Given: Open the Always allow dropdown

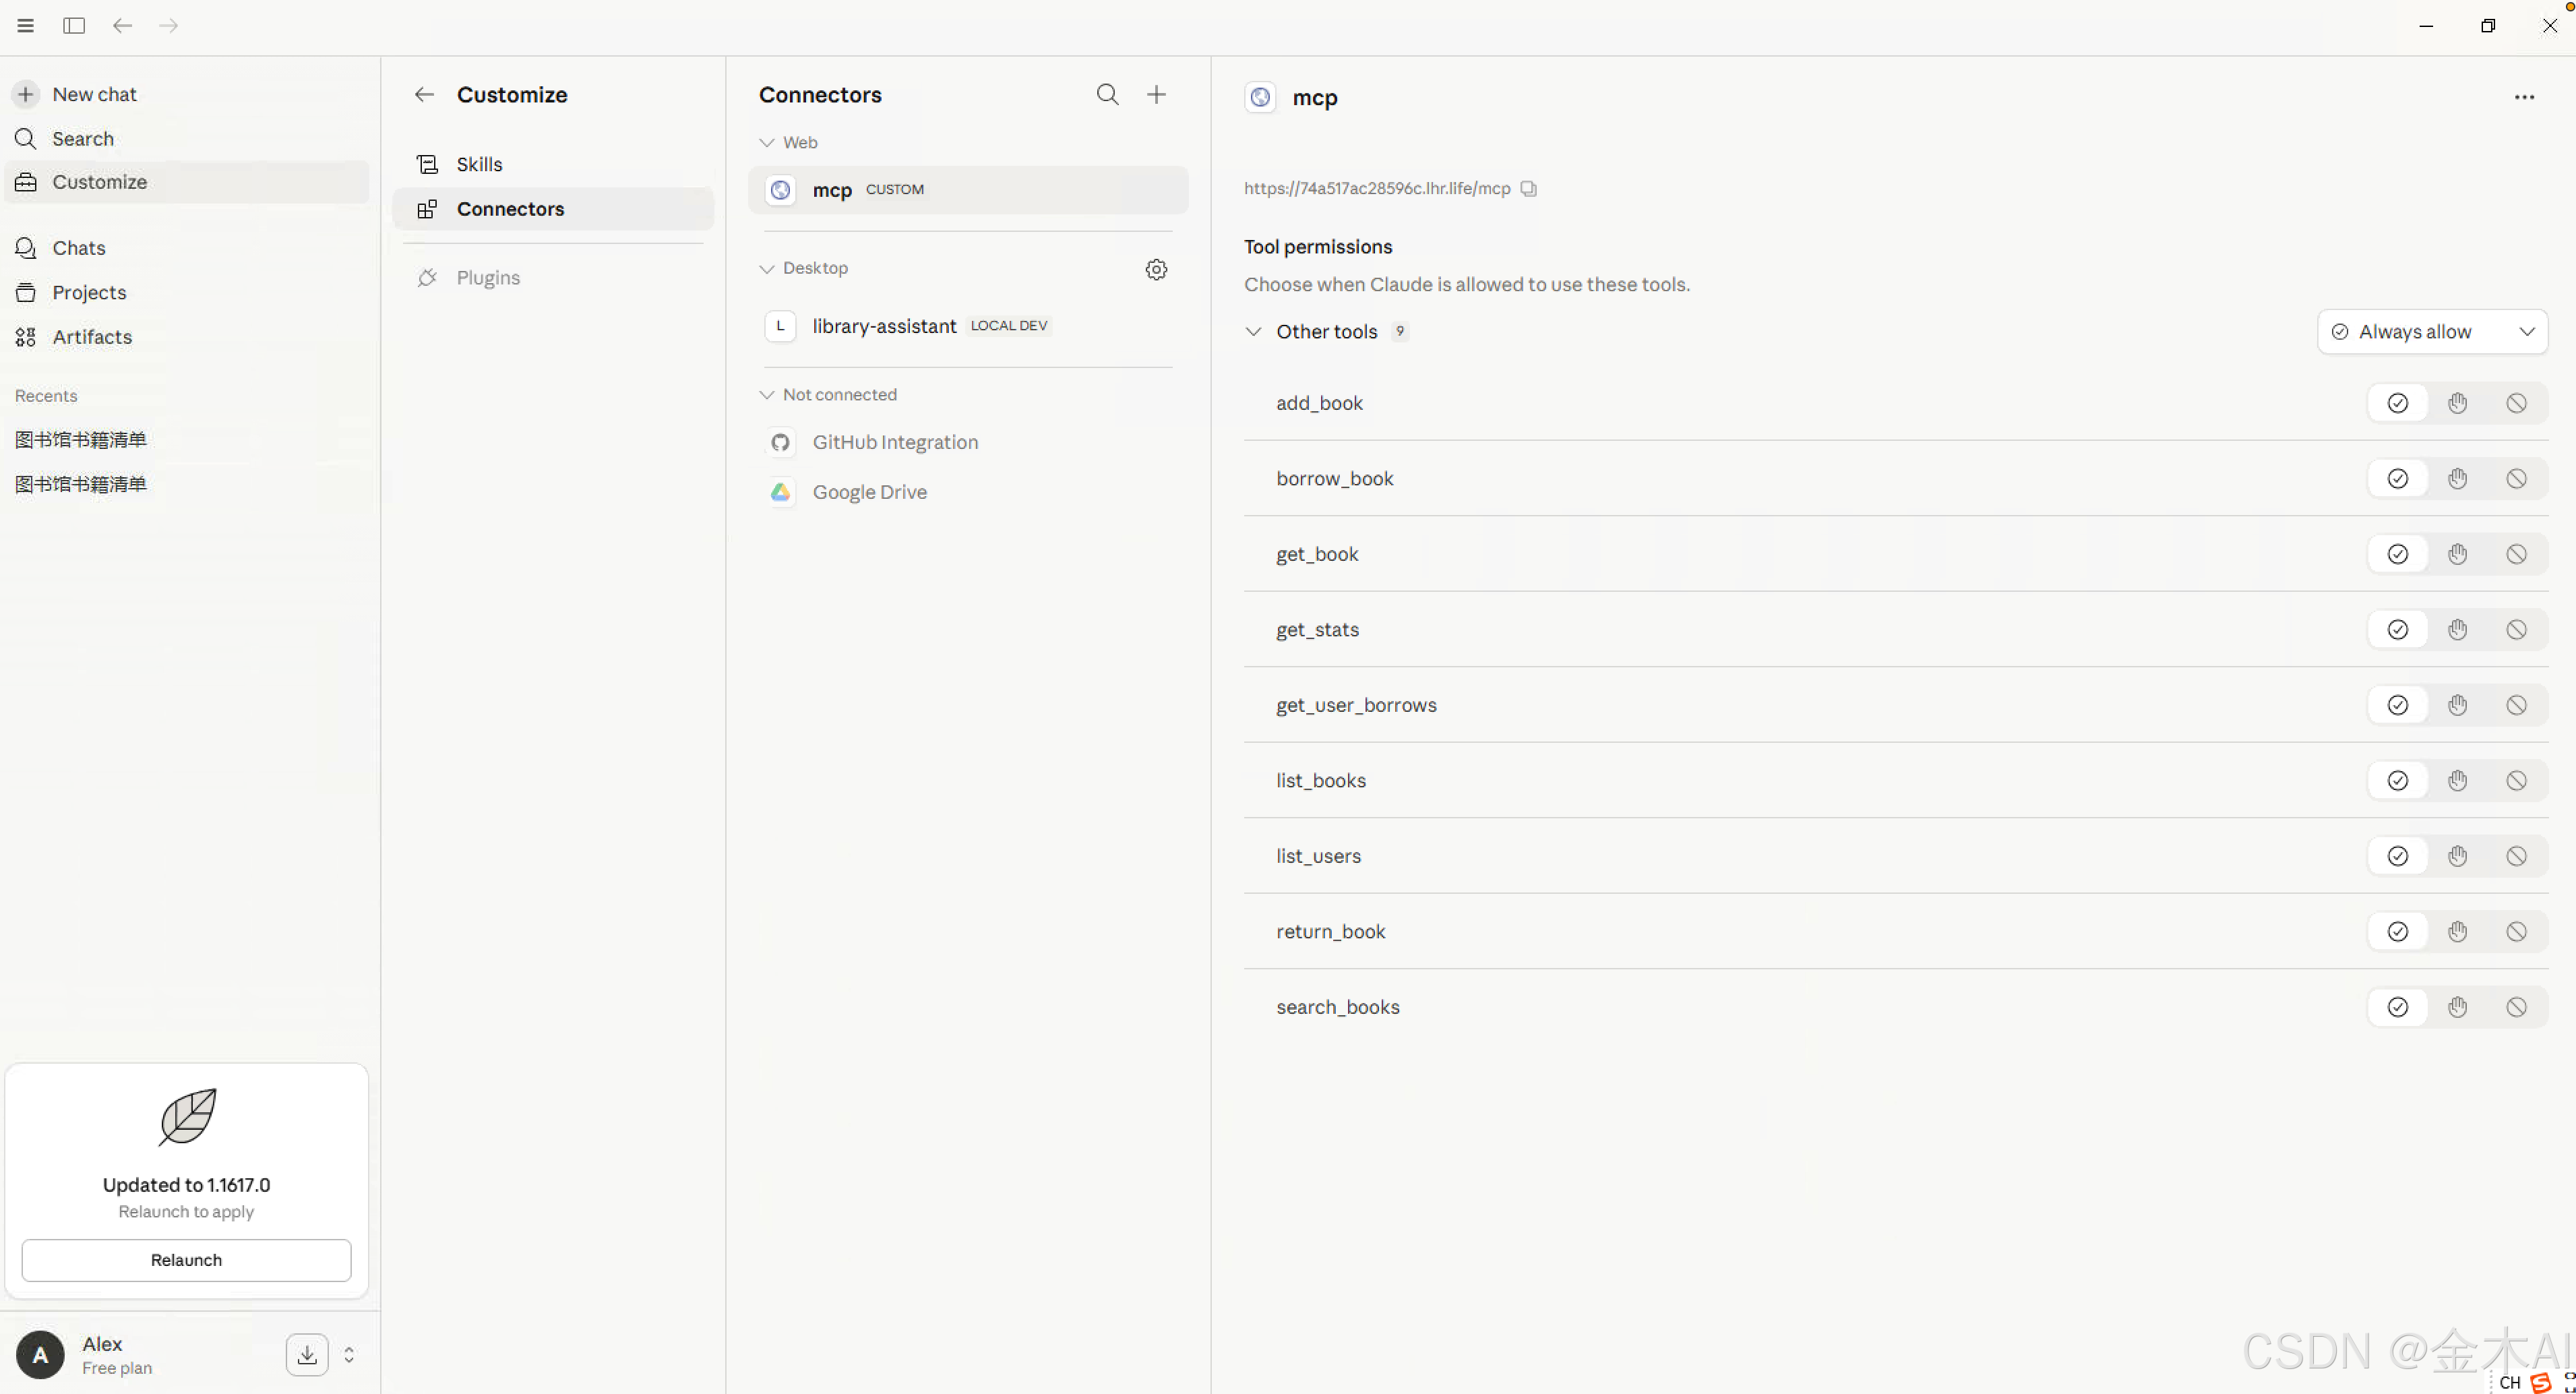Looking at the screenshot, I should click(x=2432, y=331).
